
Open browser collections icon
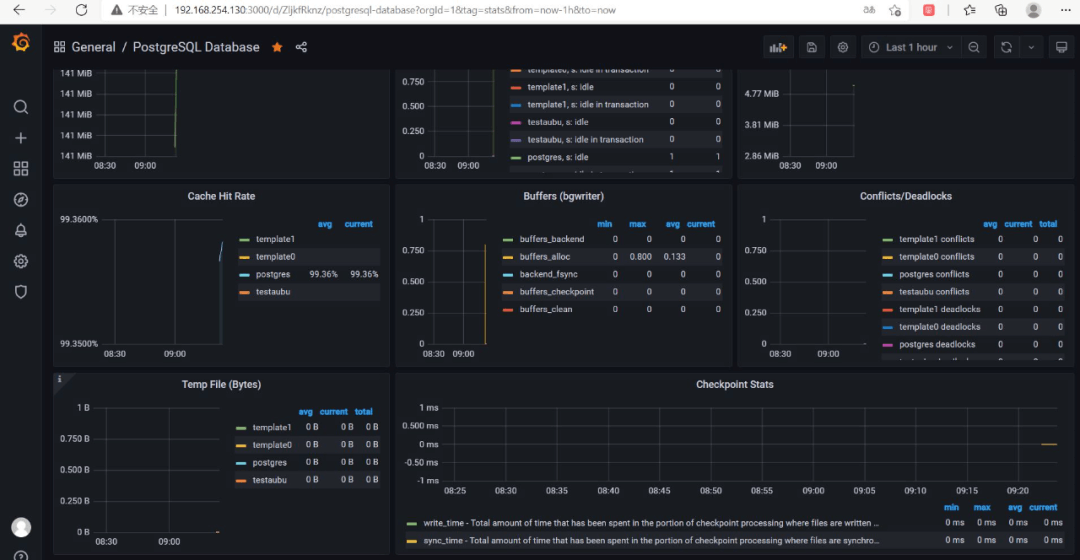(1001, 10)
